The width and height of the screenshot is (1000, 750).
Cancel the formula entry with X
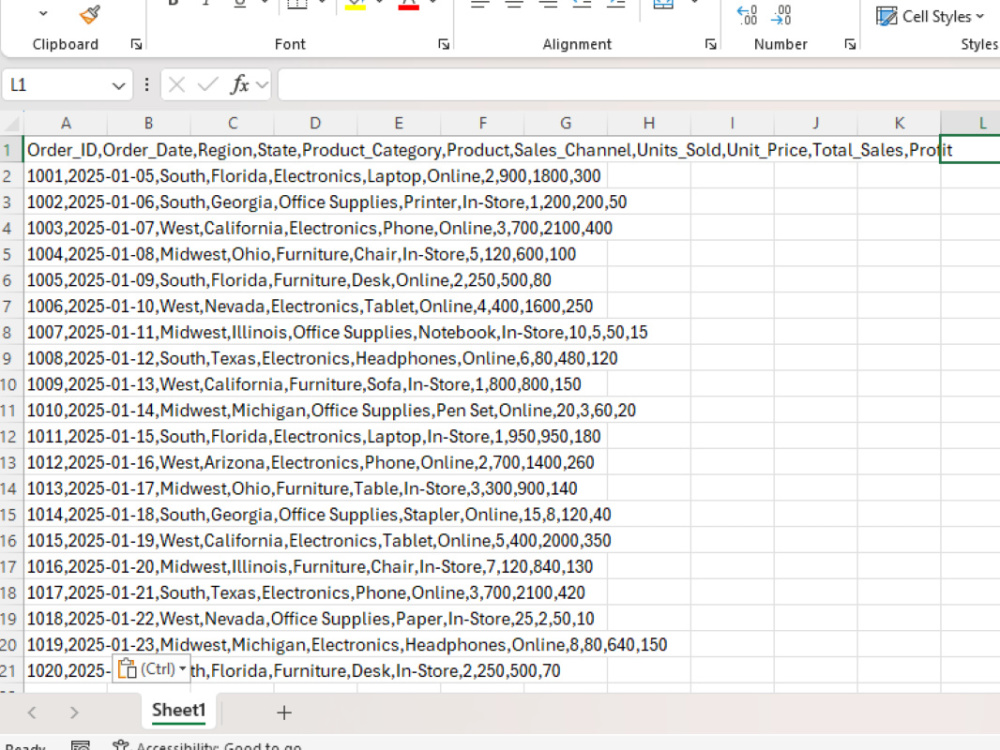click(177, 84)
